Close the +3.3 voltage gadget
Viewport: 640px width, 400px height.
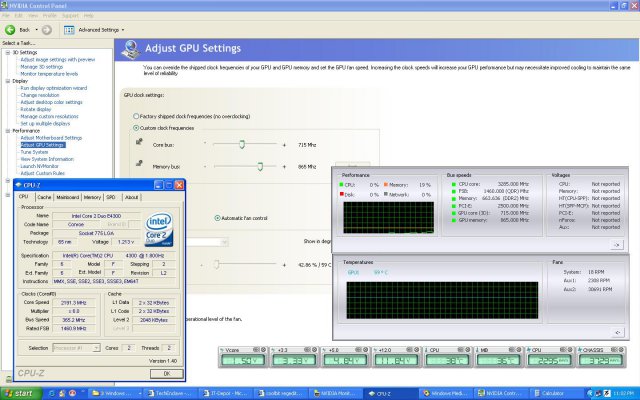click(x=314, y=350)
